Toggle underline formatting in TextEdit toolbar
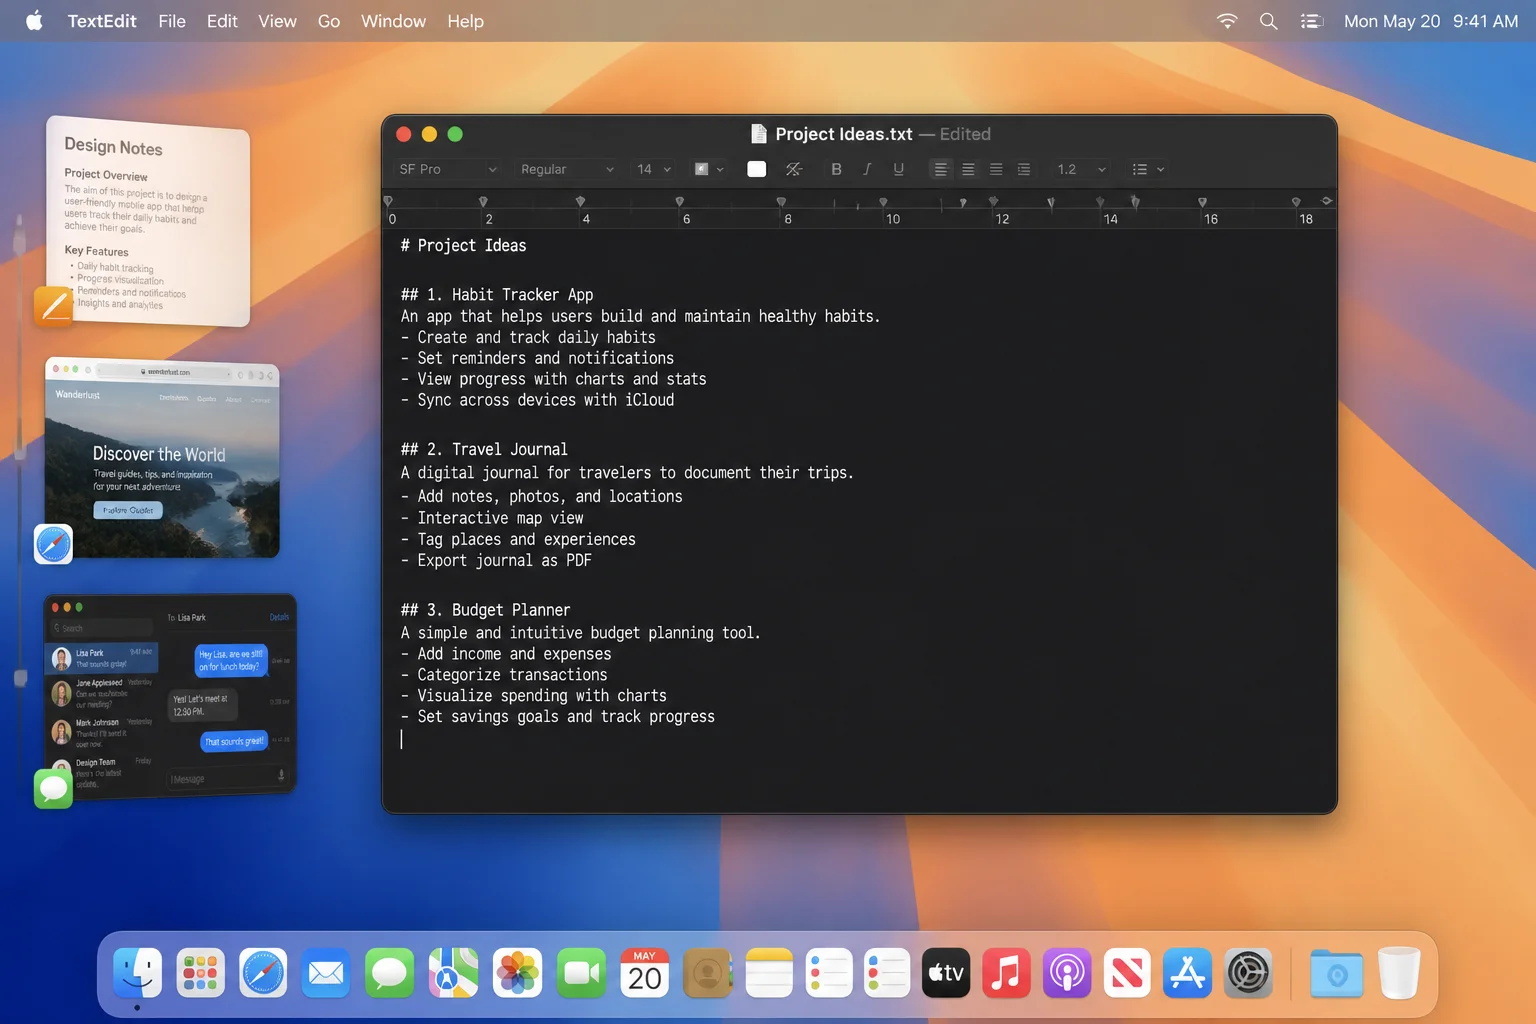The width and height of the screenshot is (1536, 1024). click(x=898, y=169)
